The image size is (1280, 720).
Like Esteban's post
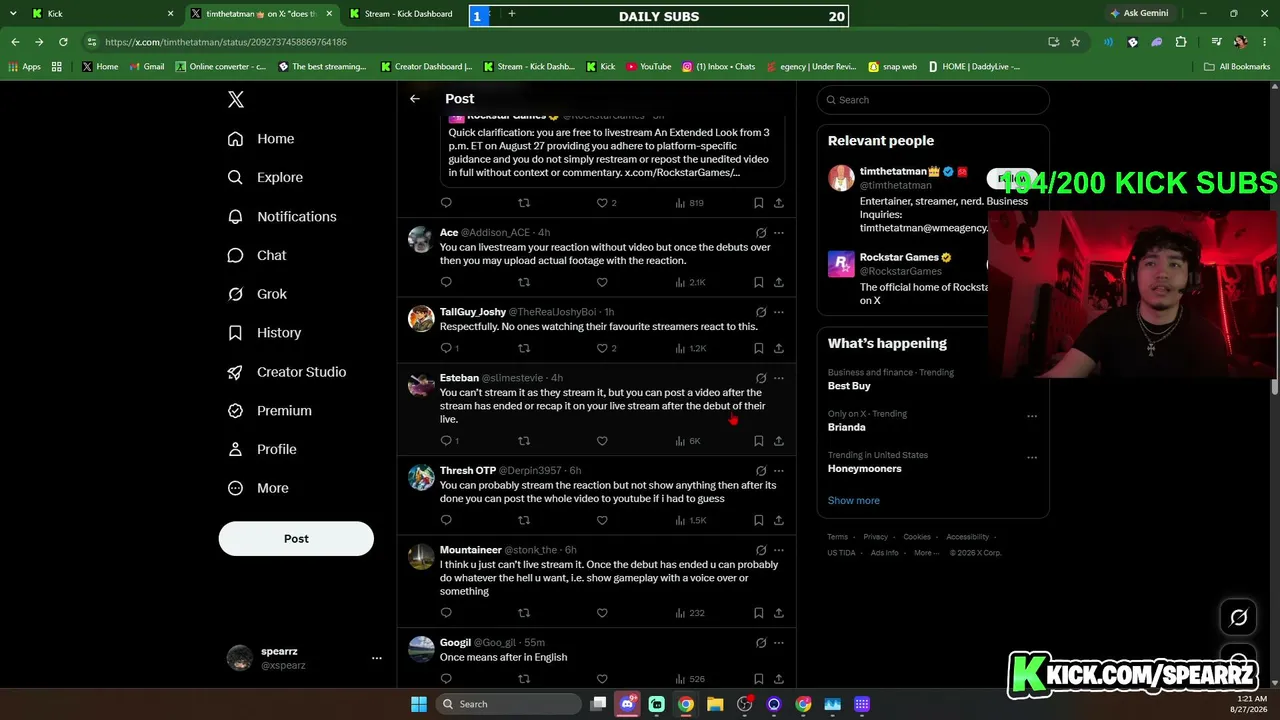click(602, 441)
